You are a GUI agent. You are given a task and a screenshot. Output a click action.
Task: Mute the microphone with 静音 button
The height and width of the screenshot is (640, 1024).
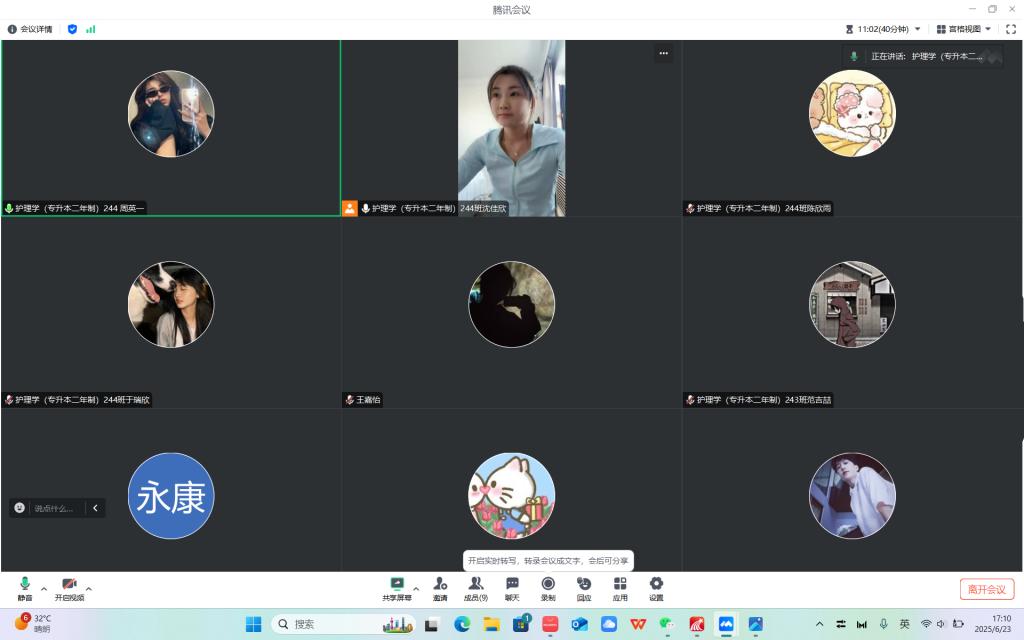(24, 587)
